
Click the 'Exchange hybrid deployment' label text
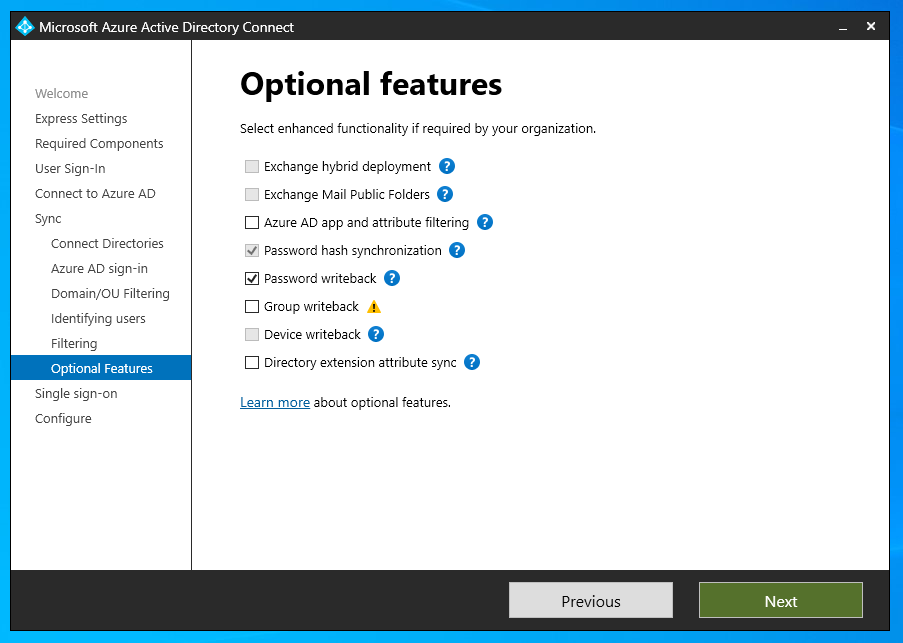[x=347, y=166]
